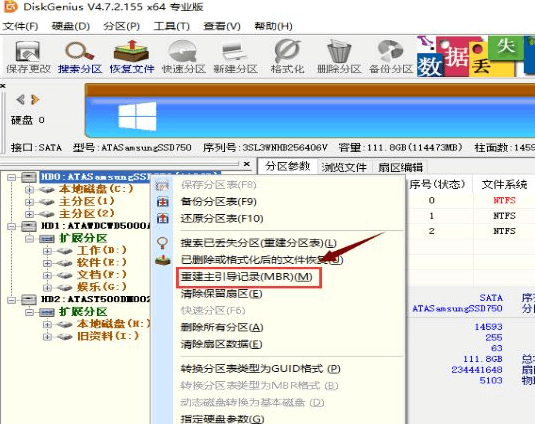Viewport: 535px width, 424px height.
Task: Click New Partition (新建分区) toolbar icon
Action: (235, 57)
